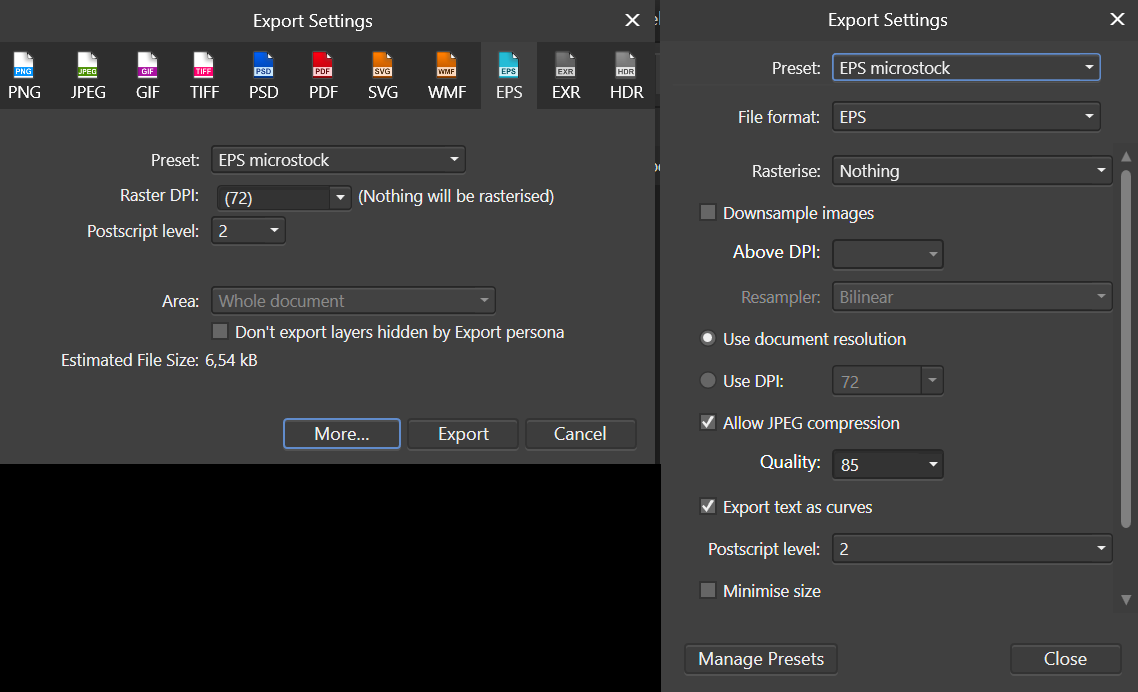Select the TIFF export format icon
Image resolution: width=1138 pixels, height=692 pixels.
pyautogui.click(x=204, y=75)
